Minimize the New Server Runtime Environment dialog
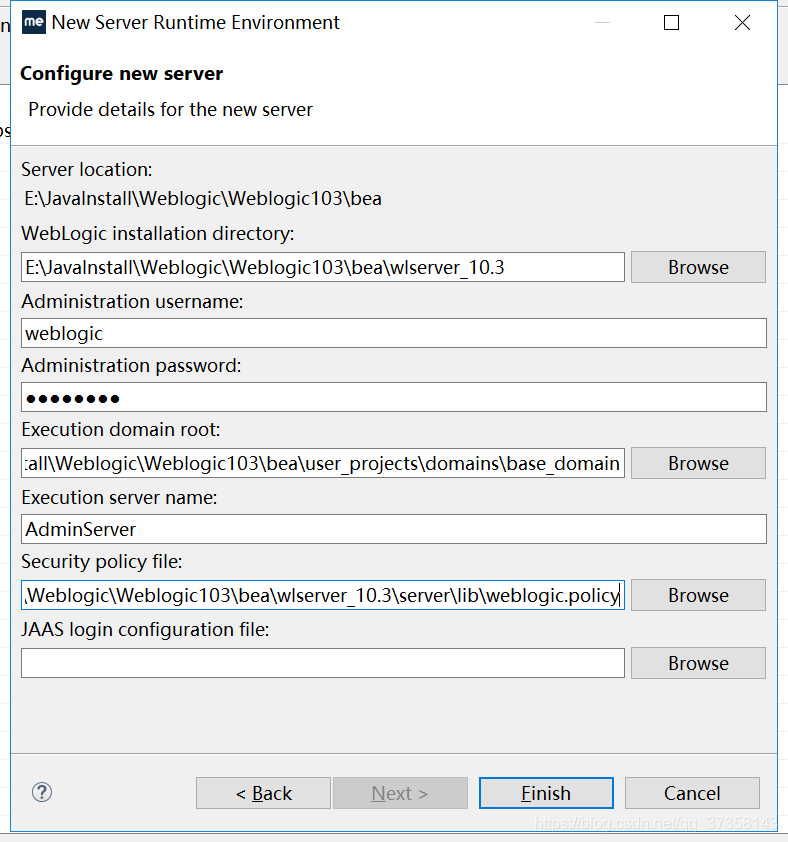 601,22
